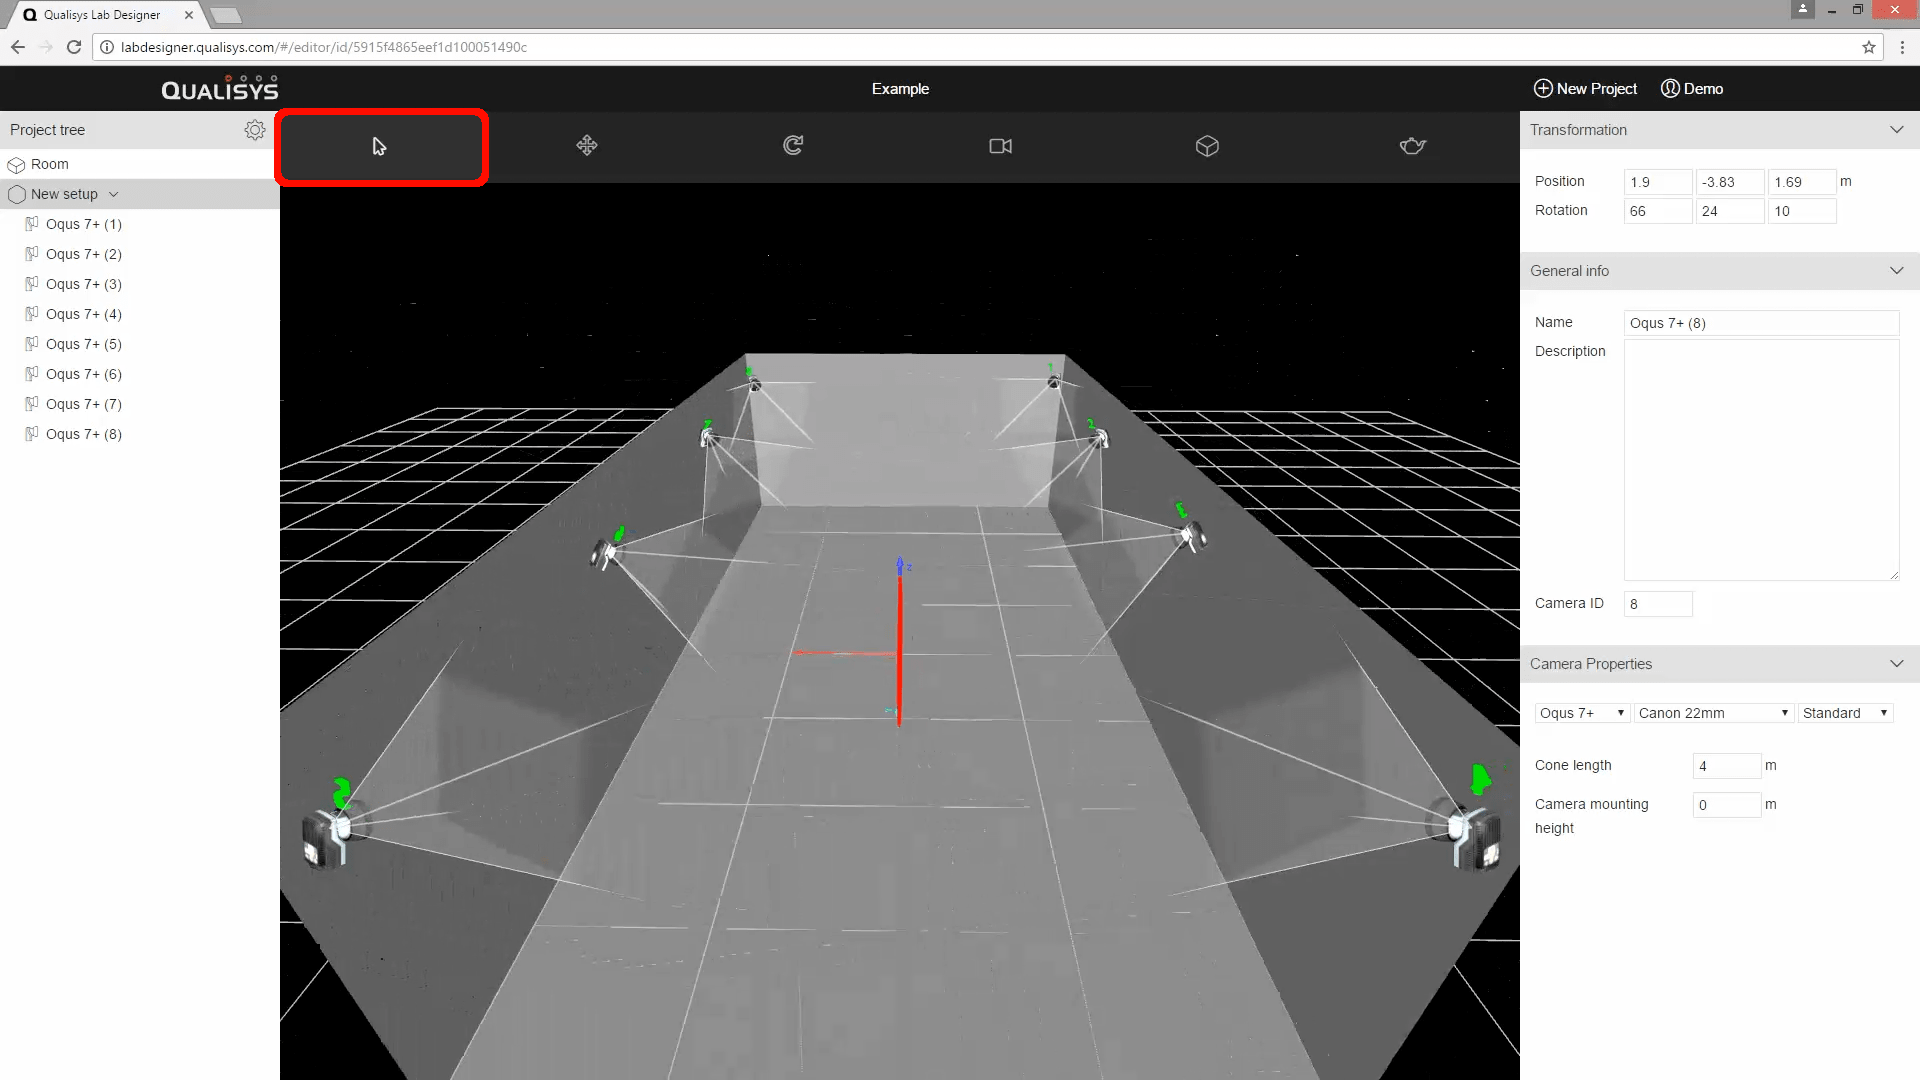Click the cube/volume tool icon
Screen dimensions: 1920x1080
point(1207,146)
